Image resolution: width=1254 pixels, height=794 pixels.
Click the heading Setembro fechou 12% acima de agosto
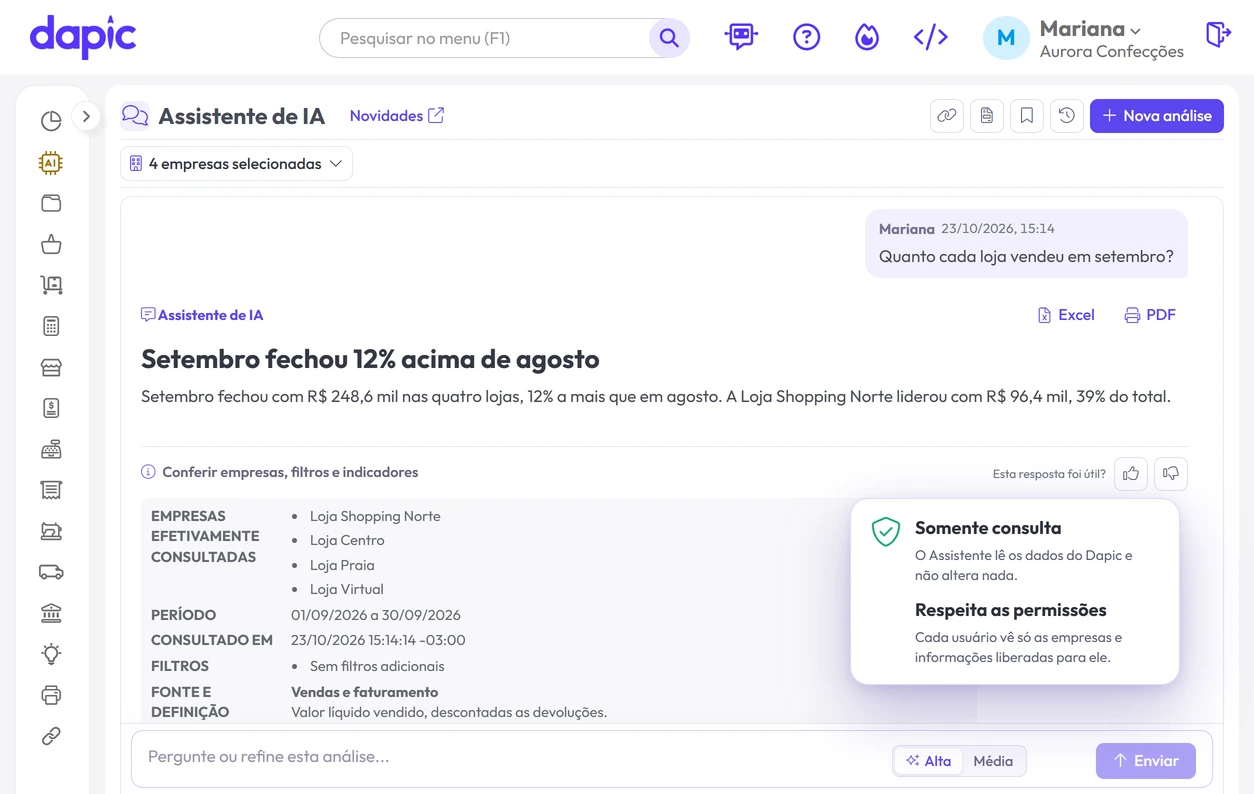370,358
